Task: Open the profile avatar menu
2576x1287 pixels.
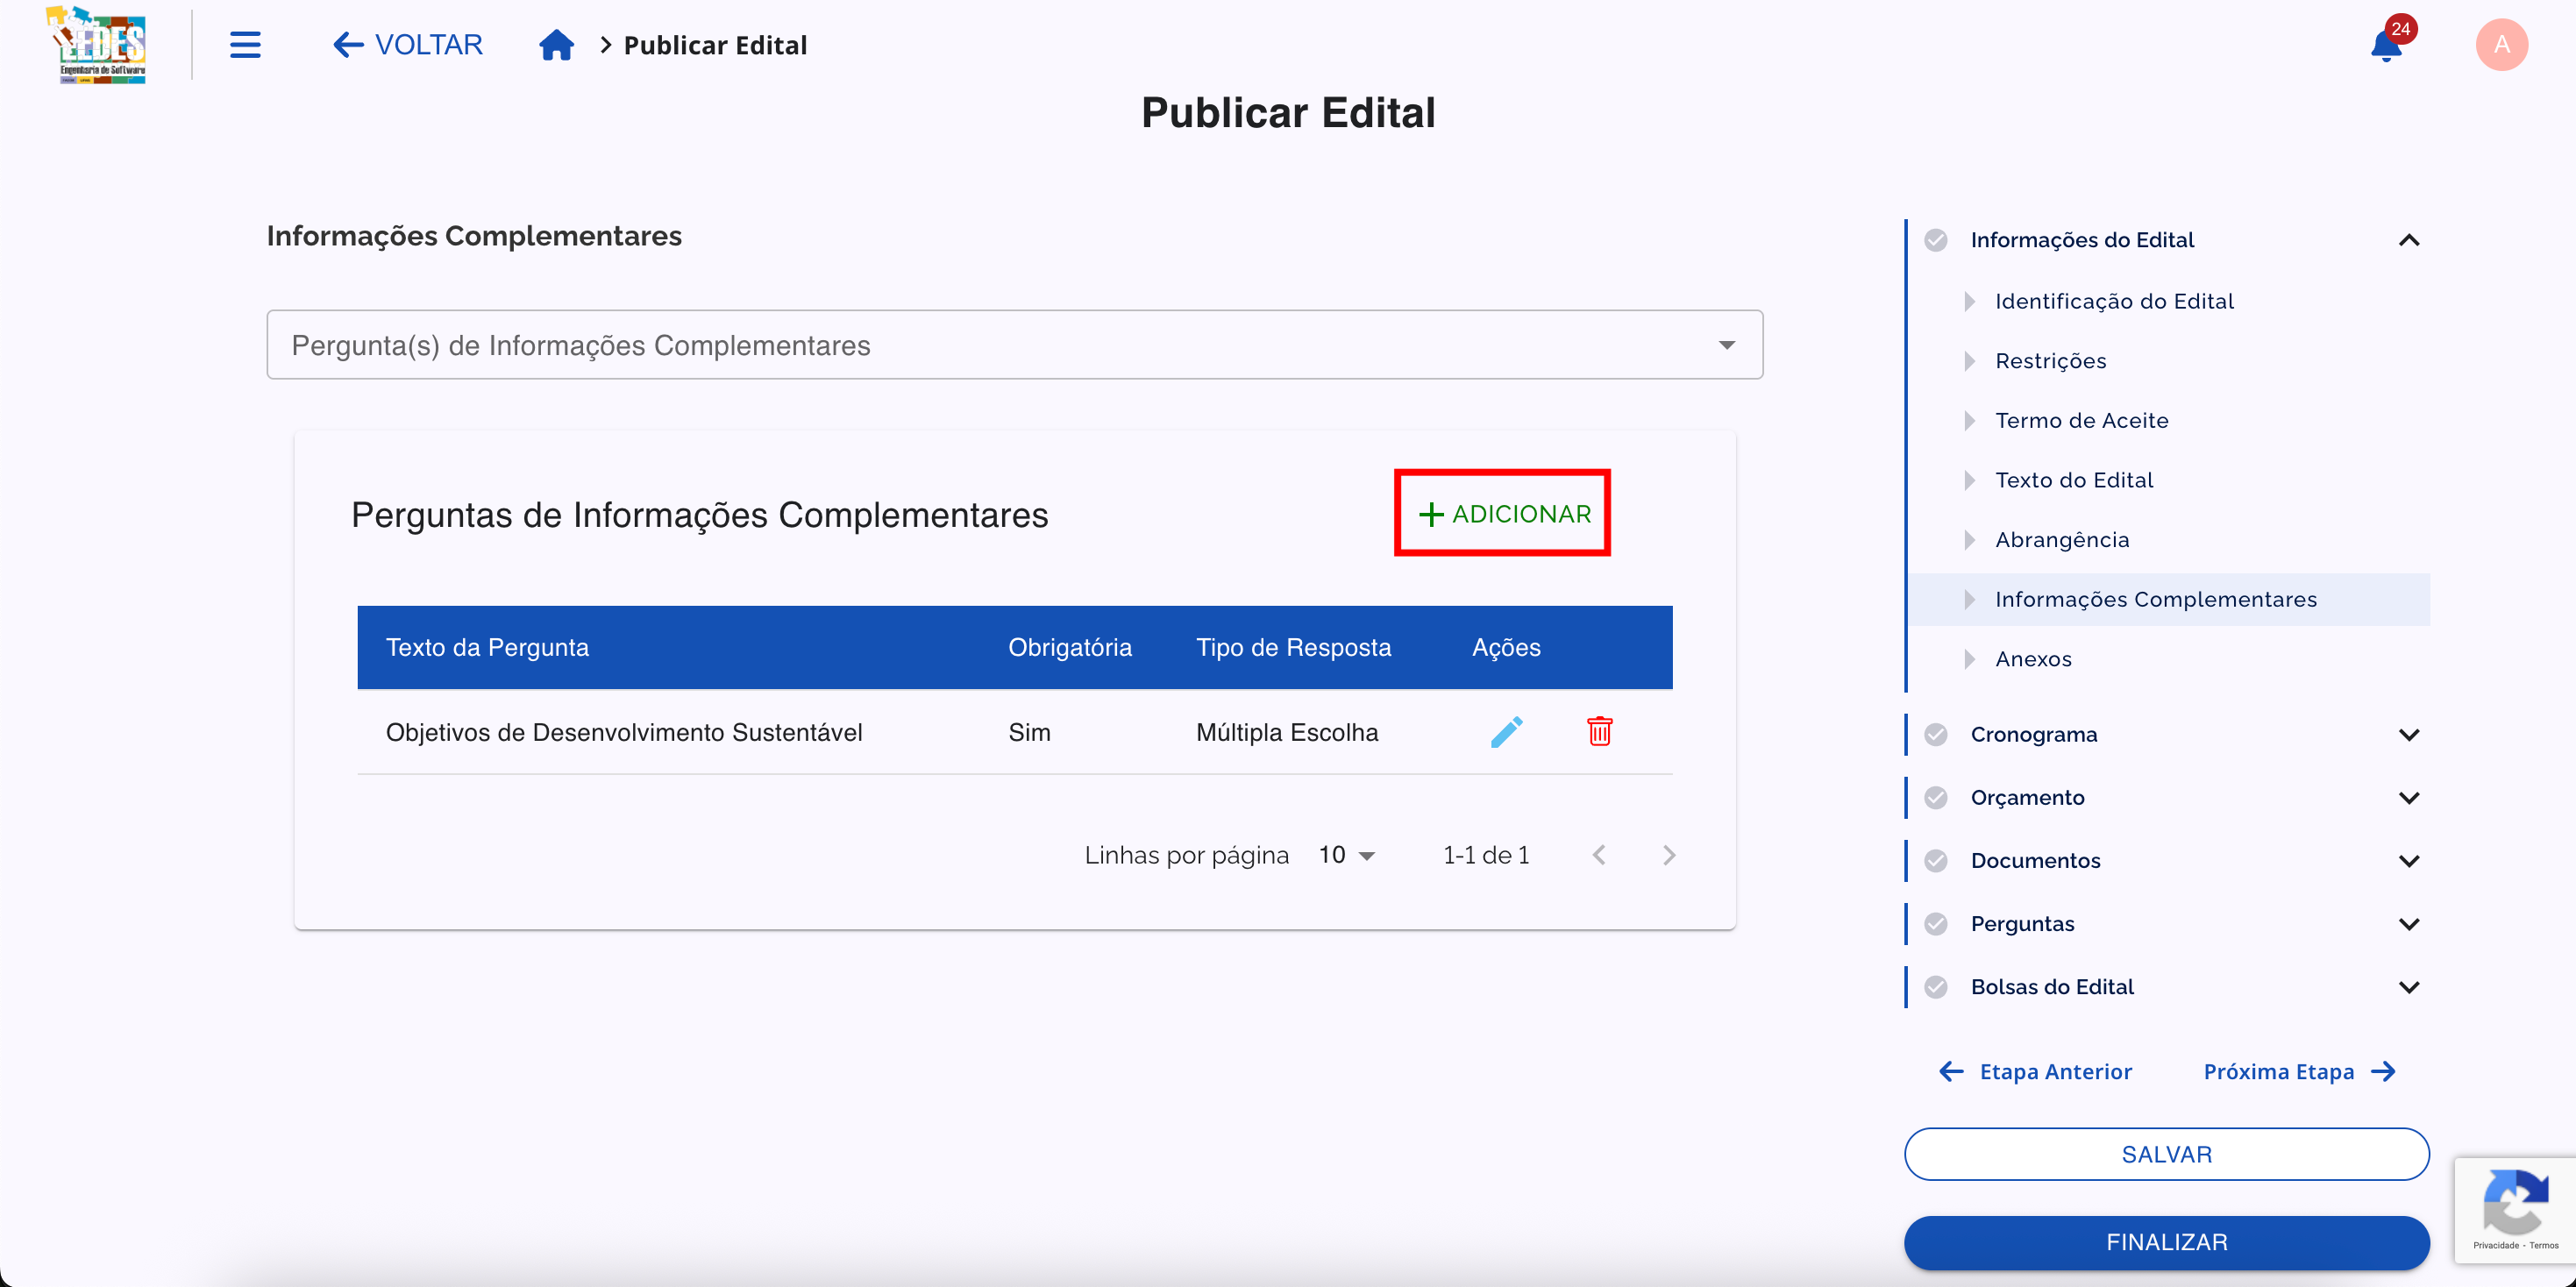Action: click(x=2502, y=44)
